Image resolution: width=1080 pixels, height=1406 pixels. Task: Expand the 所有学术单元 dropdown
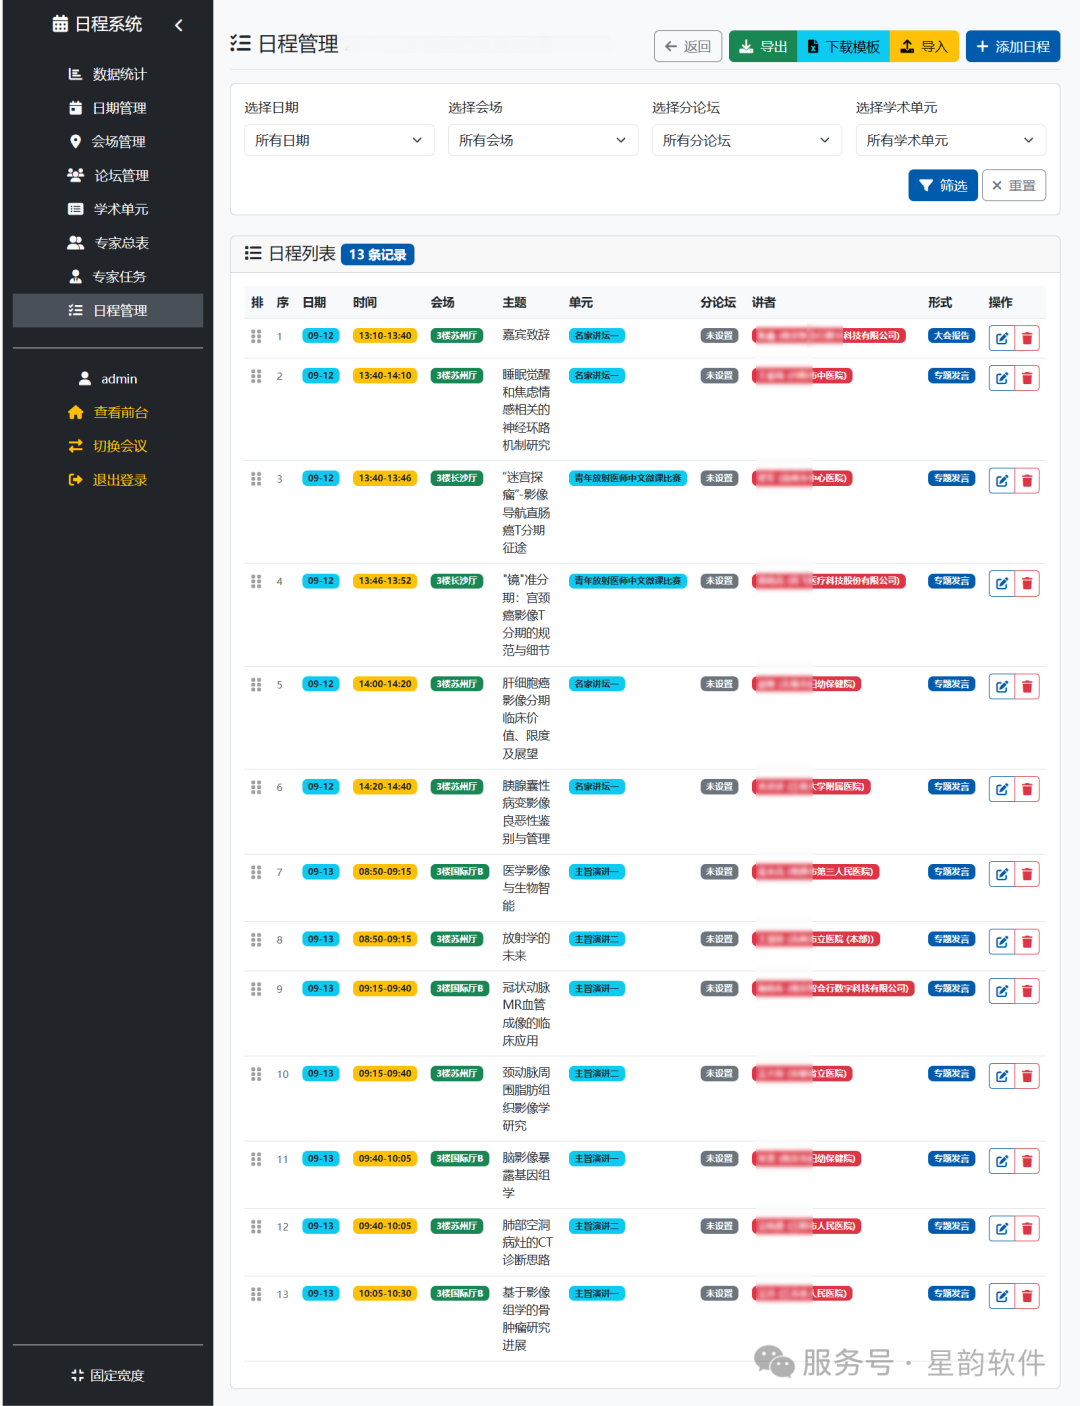(951, 140)
